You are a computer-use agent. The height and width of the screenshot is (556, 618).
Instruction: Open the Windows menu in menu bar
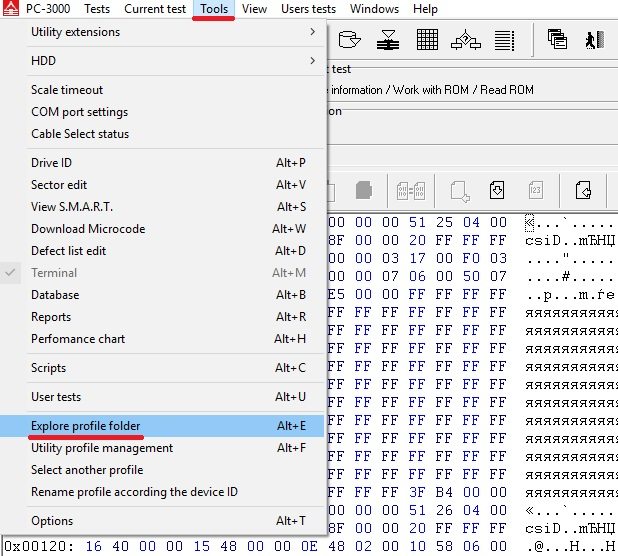(374, 9)
